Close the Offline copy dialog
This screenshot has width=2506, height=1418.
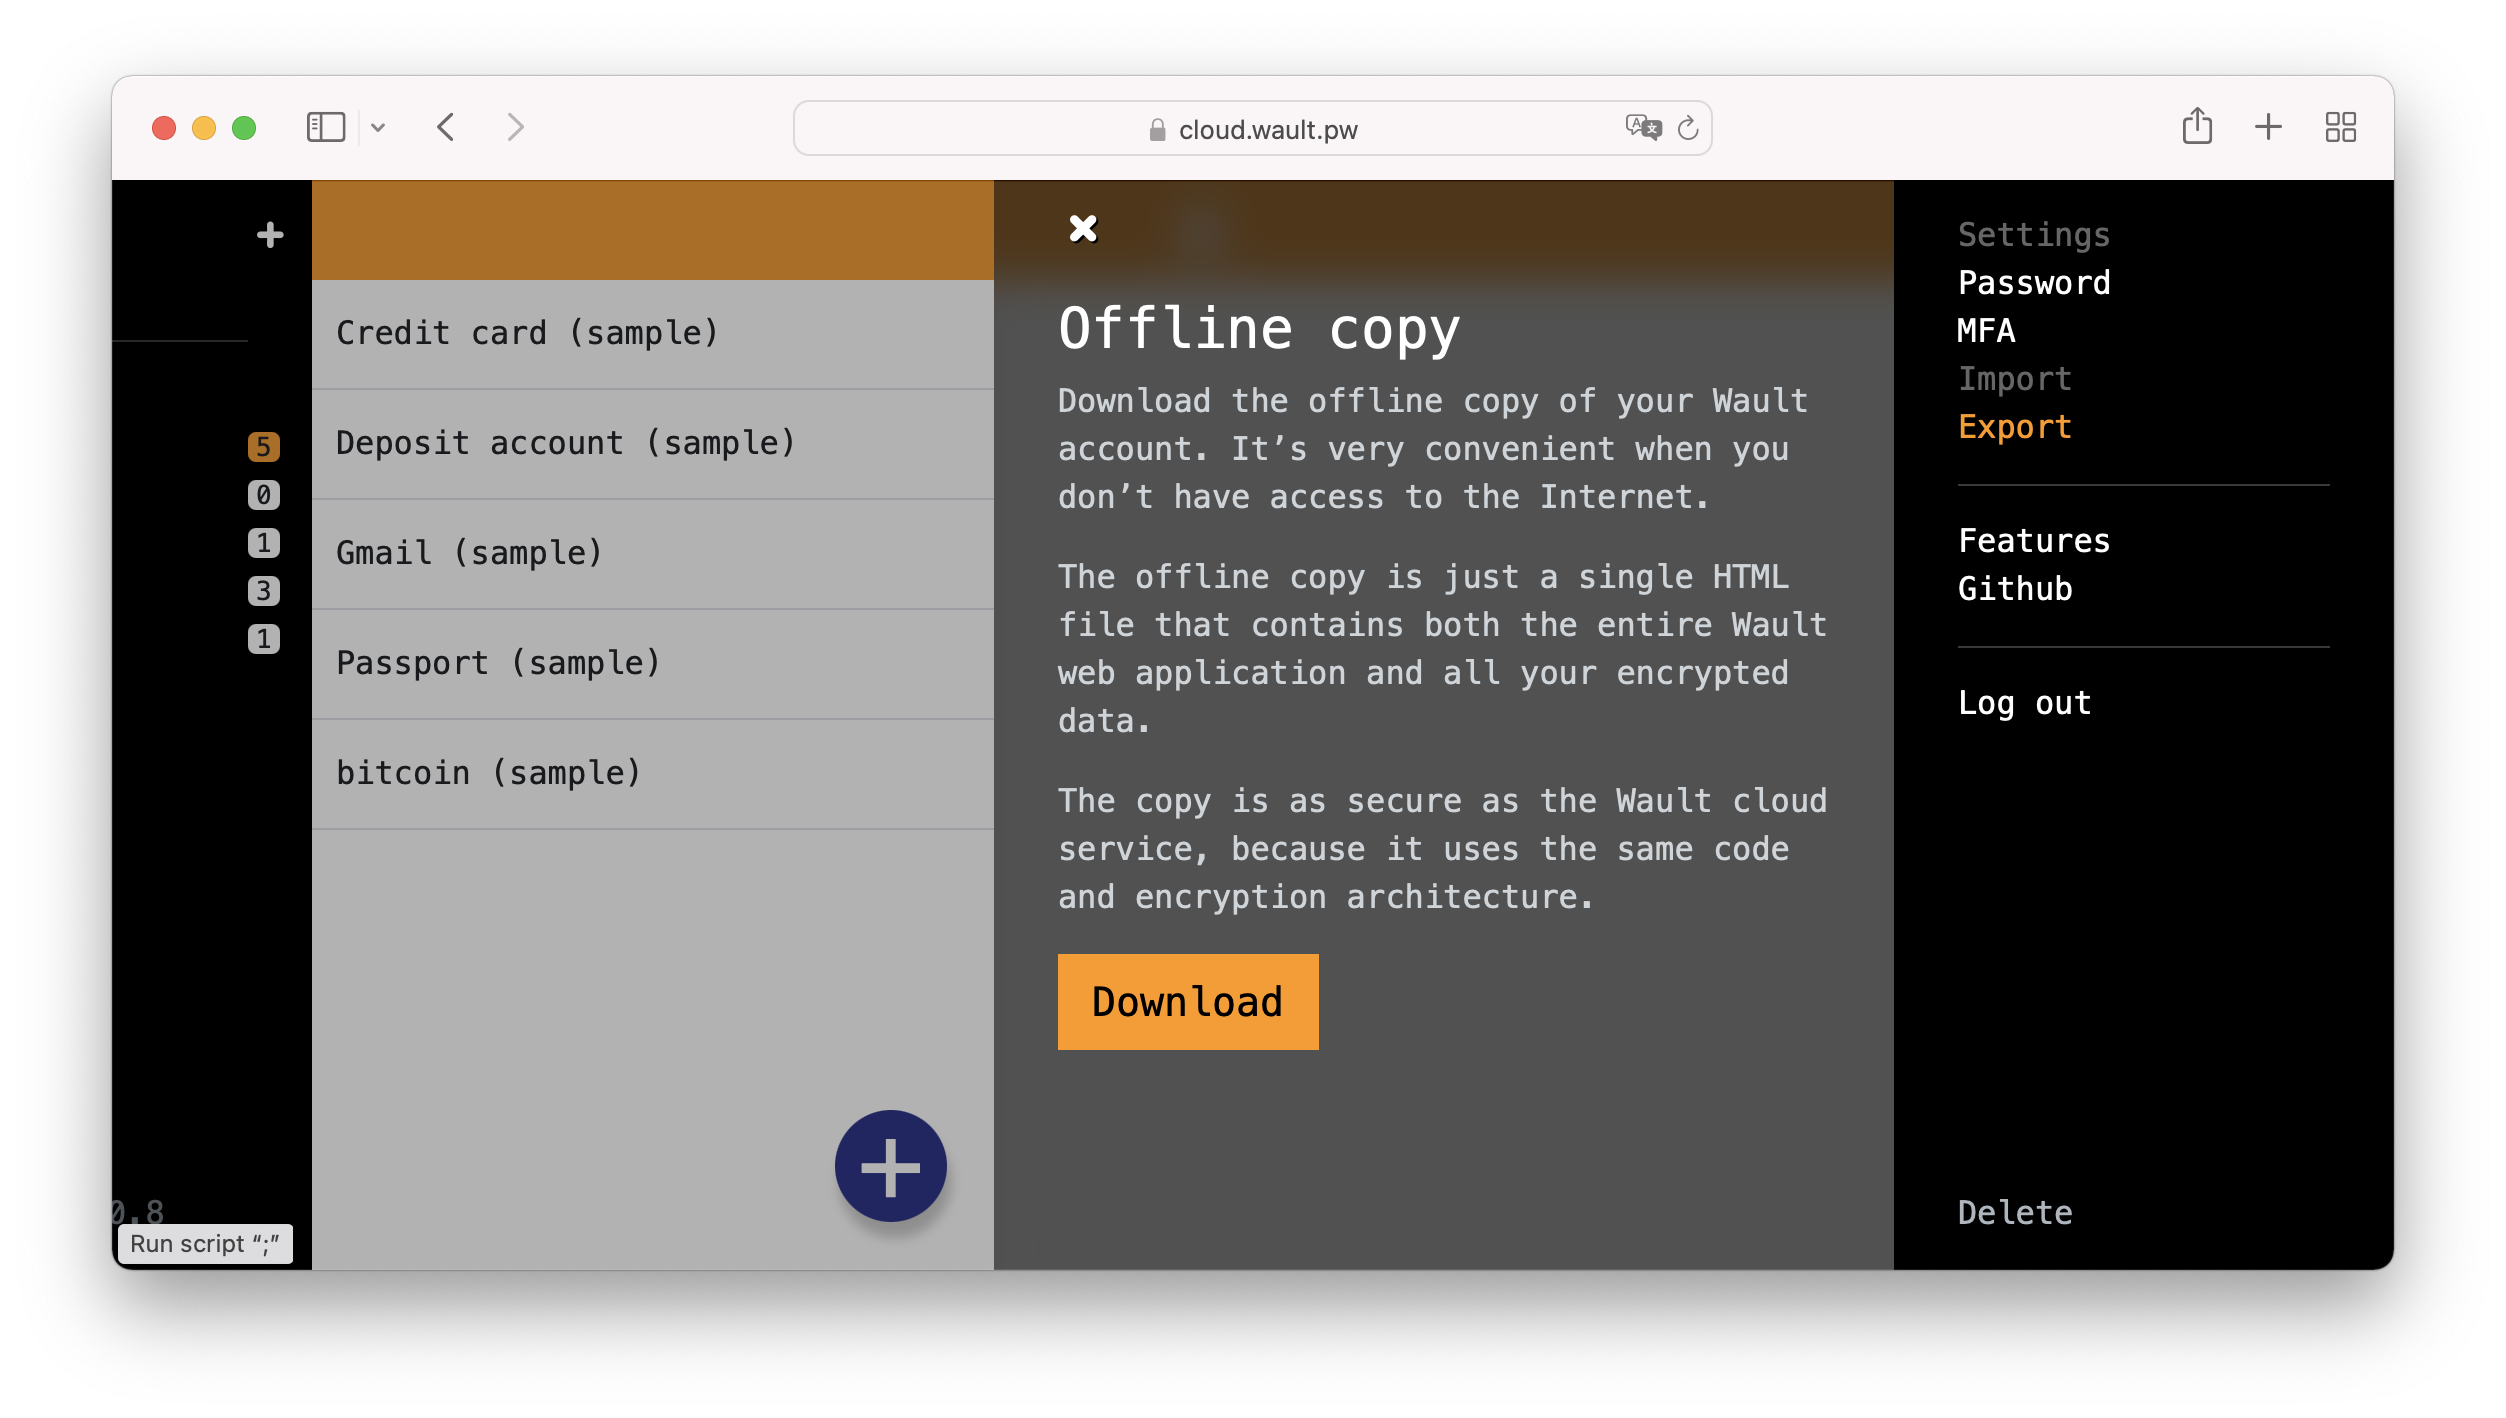1083,228
